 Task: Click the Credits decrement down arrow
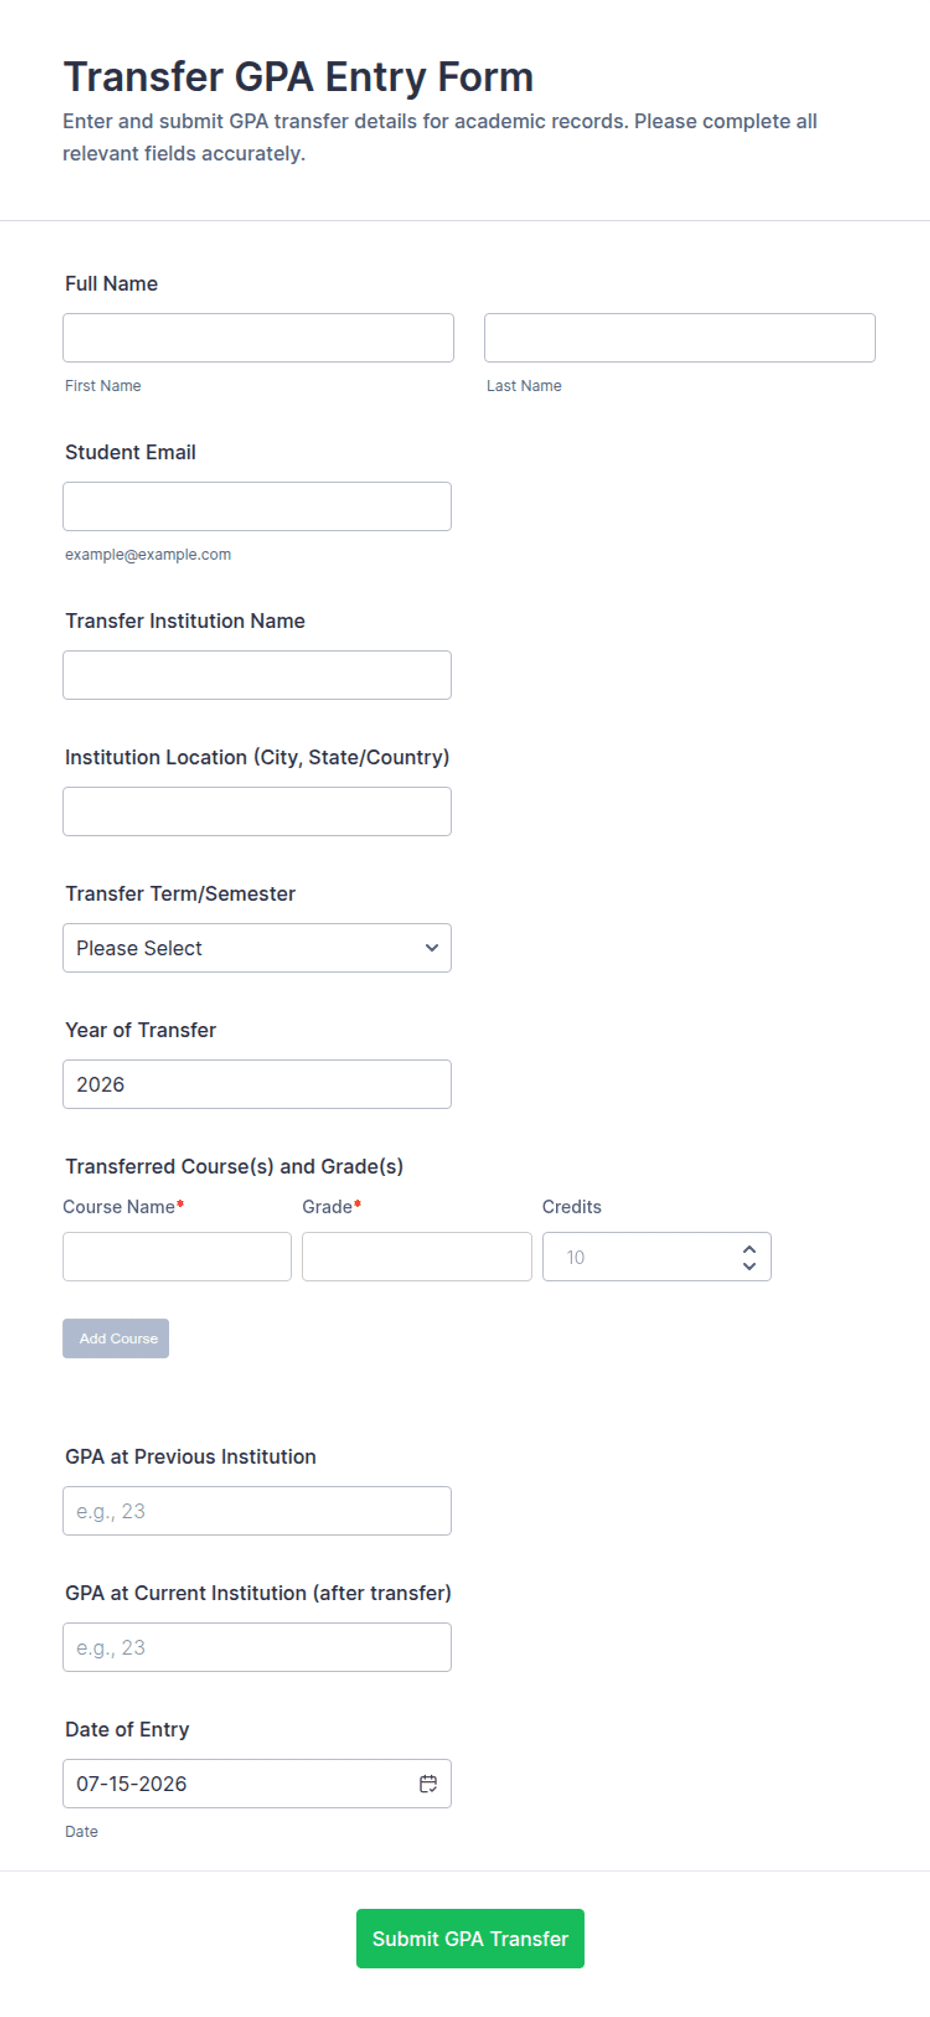coord(749,1266)
